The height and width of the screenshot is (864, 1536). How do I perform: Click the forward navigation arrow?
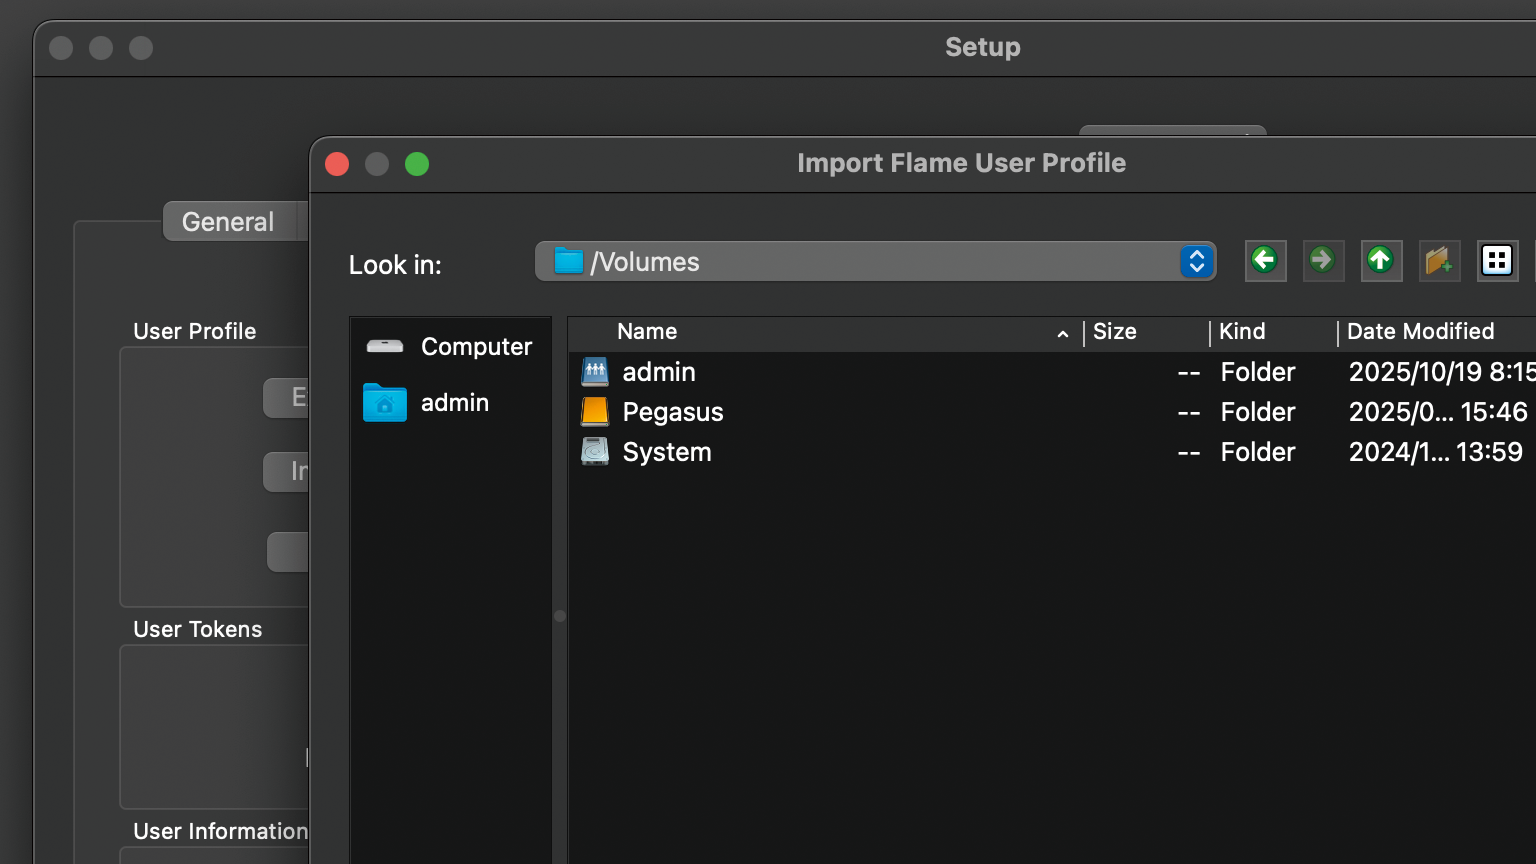pos(1323,261)
